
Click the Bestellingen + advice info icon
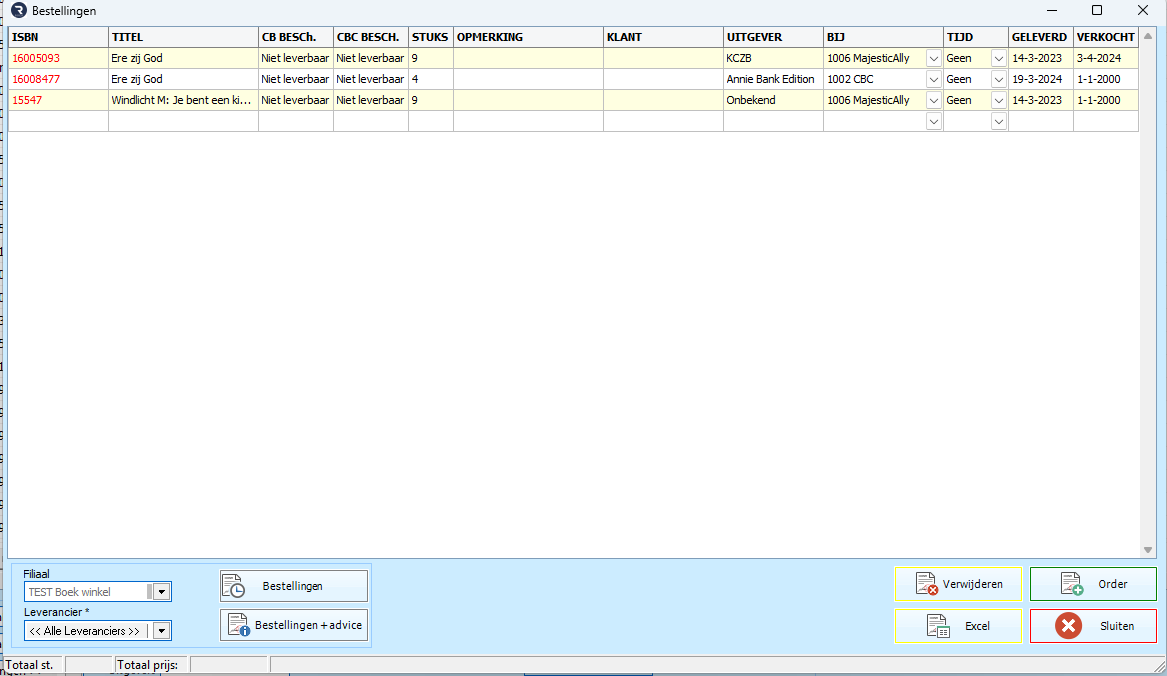(x=238, y=625)
